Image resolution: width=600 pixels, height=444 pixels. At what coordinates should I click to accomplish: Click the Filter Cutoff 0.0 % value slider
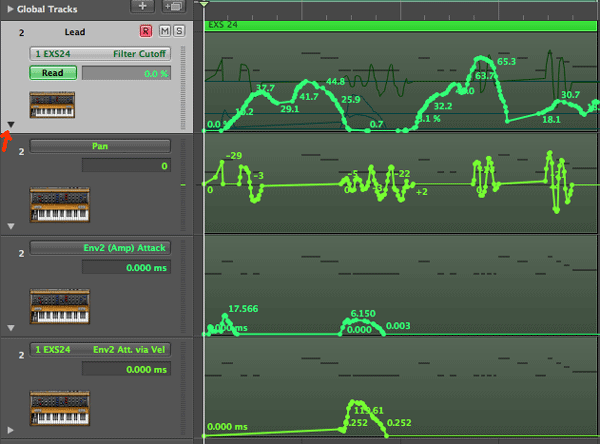pyautogui.click(x=126, y=73)
